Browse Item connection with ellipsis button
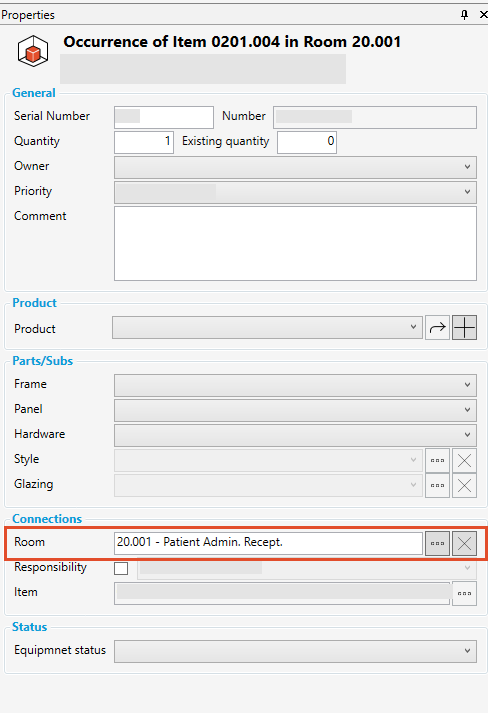The image size is (488, 713). (464, 593)
